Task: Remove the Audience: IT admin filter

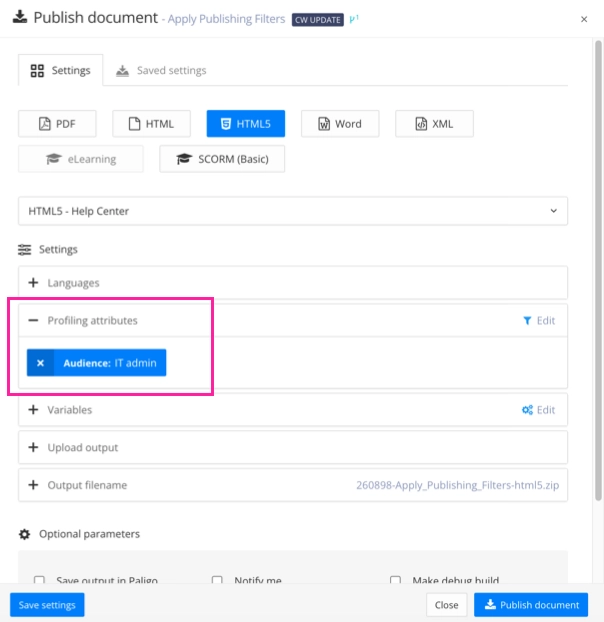Action: click(40, 363)
